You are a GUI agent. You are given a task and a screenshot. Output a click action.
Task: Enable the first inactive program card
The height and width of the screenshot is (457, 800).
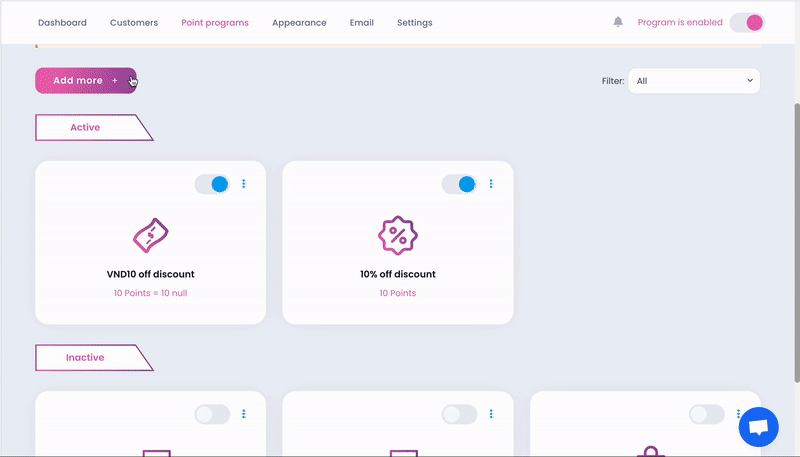coord(212,414)
